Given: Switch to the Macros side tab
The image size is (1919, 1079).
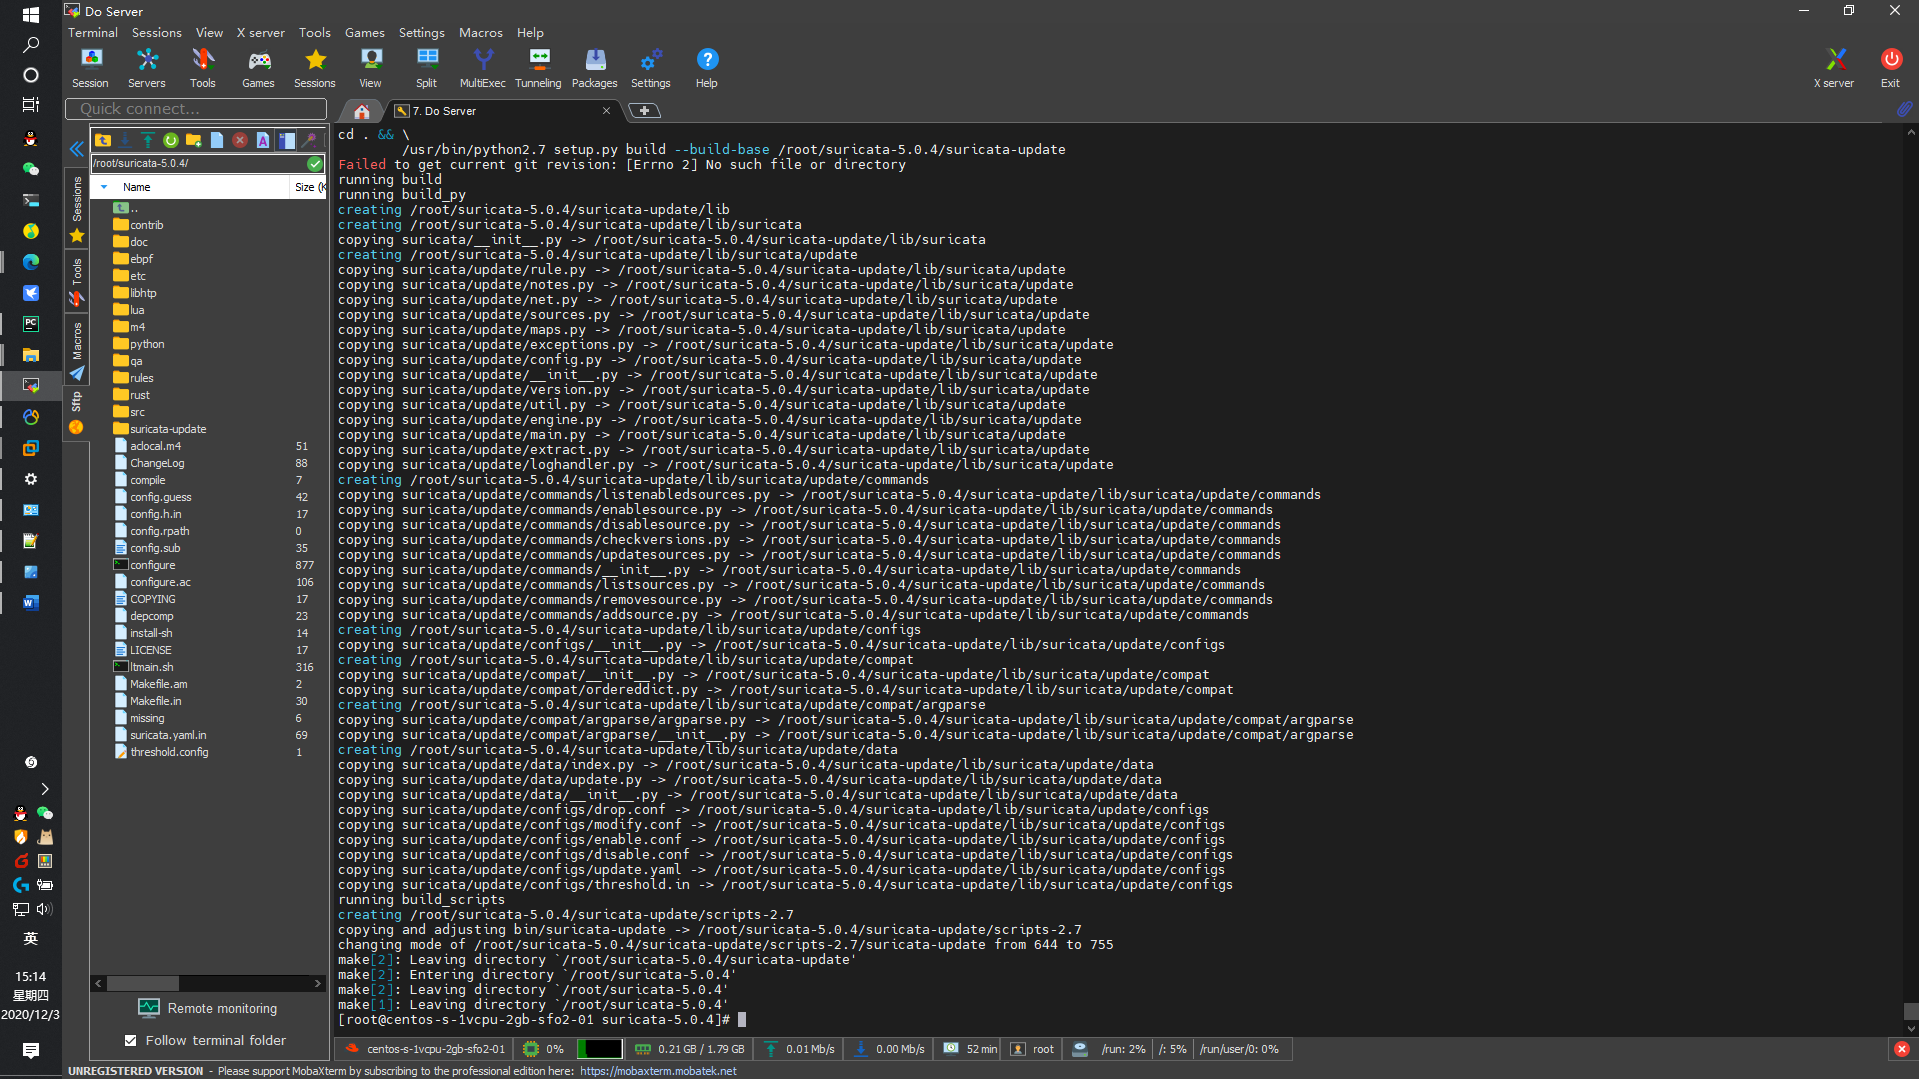Looking at the screenshot, I should click(x=76, y=350).
